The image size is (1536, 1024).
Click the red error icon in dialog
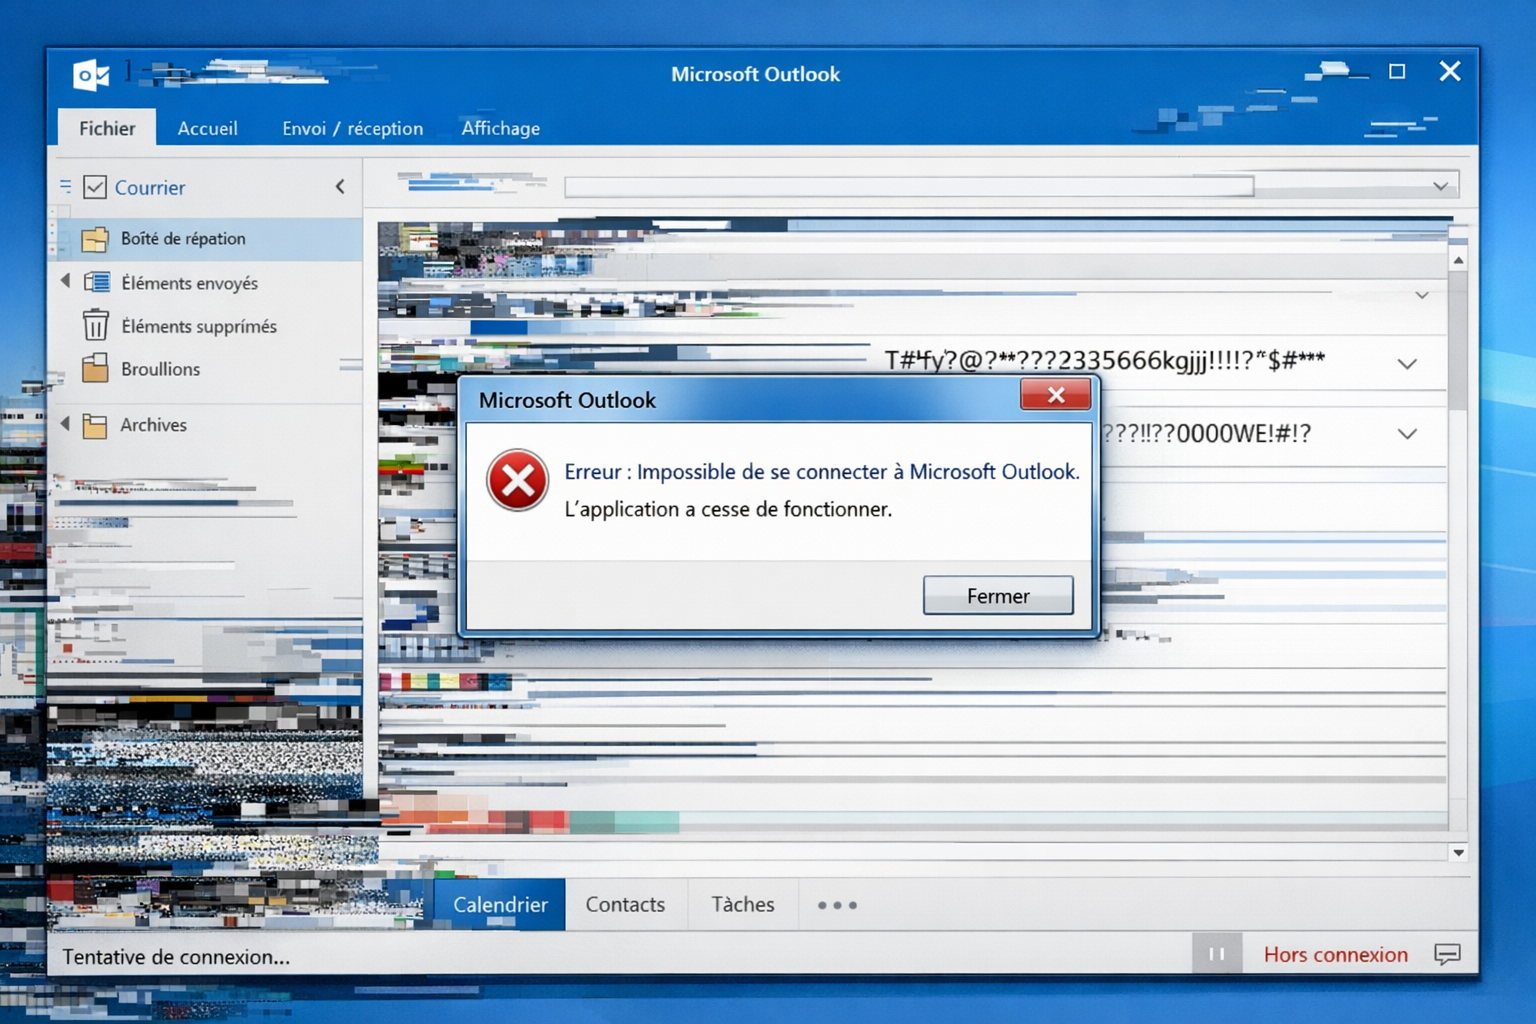tap(517, 481)
